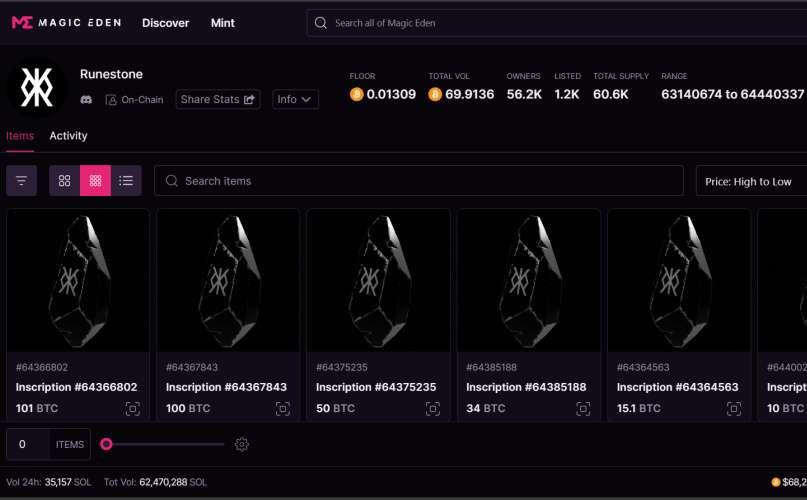807x500 pixels.
Task: Click the Inscription #64364563 title
Action: pos(677,387)
